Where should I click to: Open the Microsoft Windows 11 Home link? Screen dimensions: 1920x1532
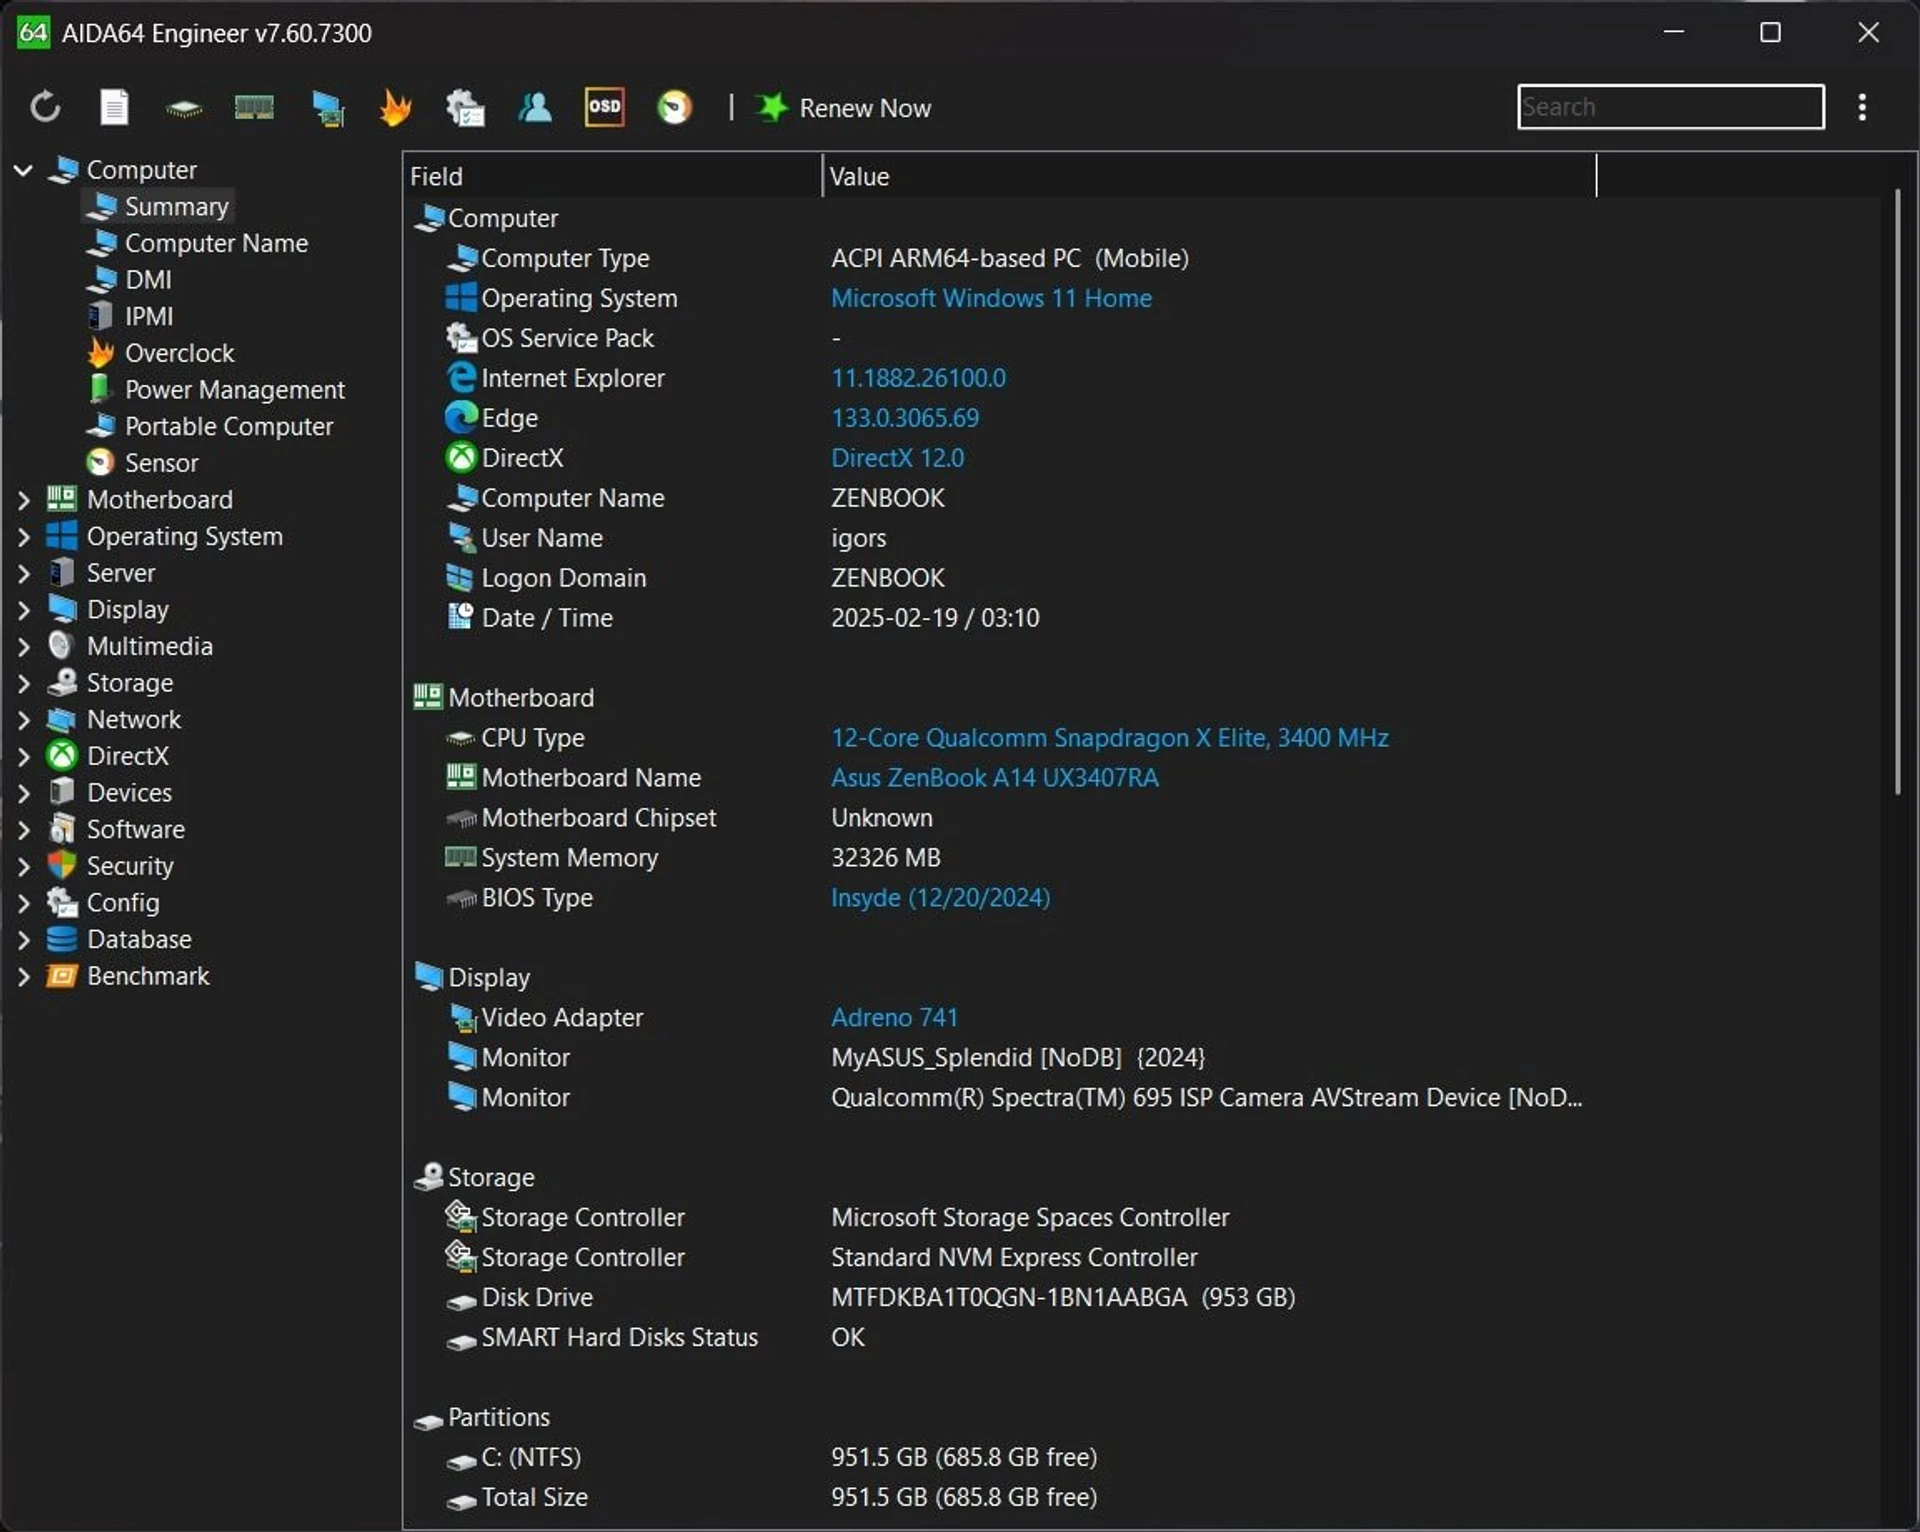pos(991,298)
